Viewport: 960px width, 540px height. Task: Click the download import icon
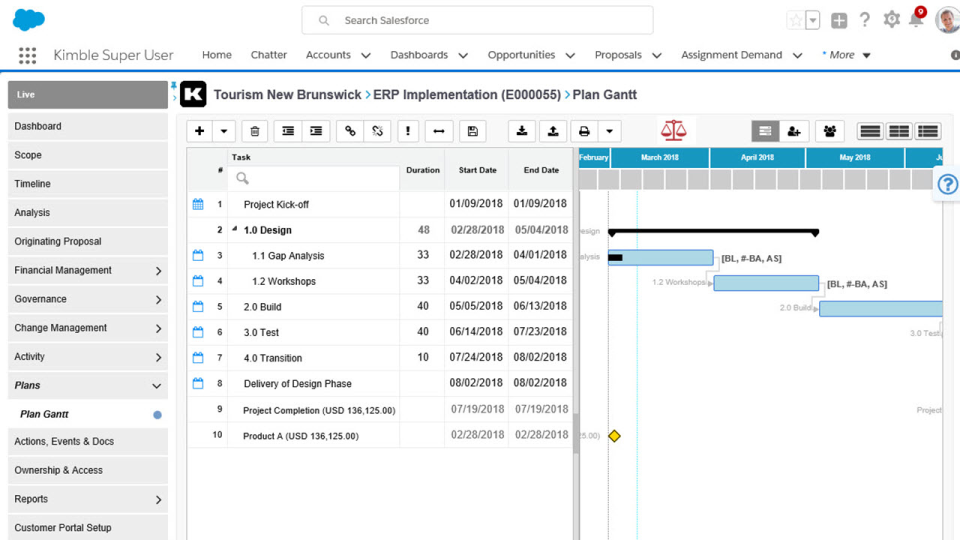pos(522,131)
